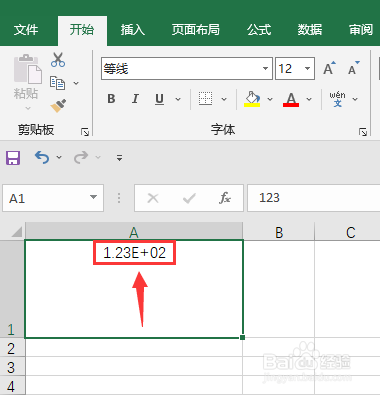Open Font dialog launcher
This screenshot has height=395, width=380.
click(363, 132)
